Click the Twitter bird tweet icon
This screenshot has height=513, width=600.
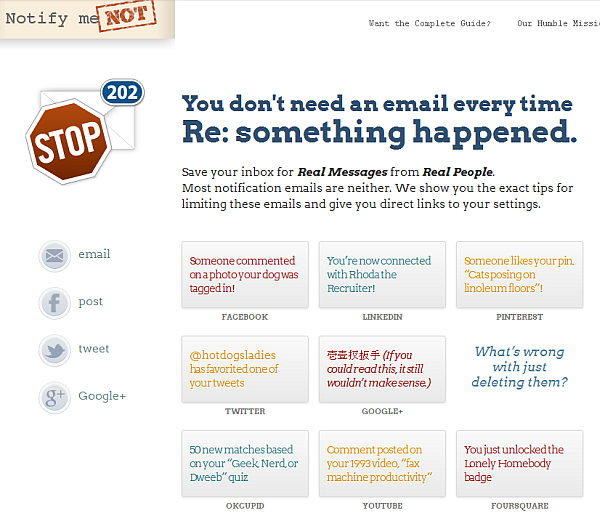click(x=54, y=350)
